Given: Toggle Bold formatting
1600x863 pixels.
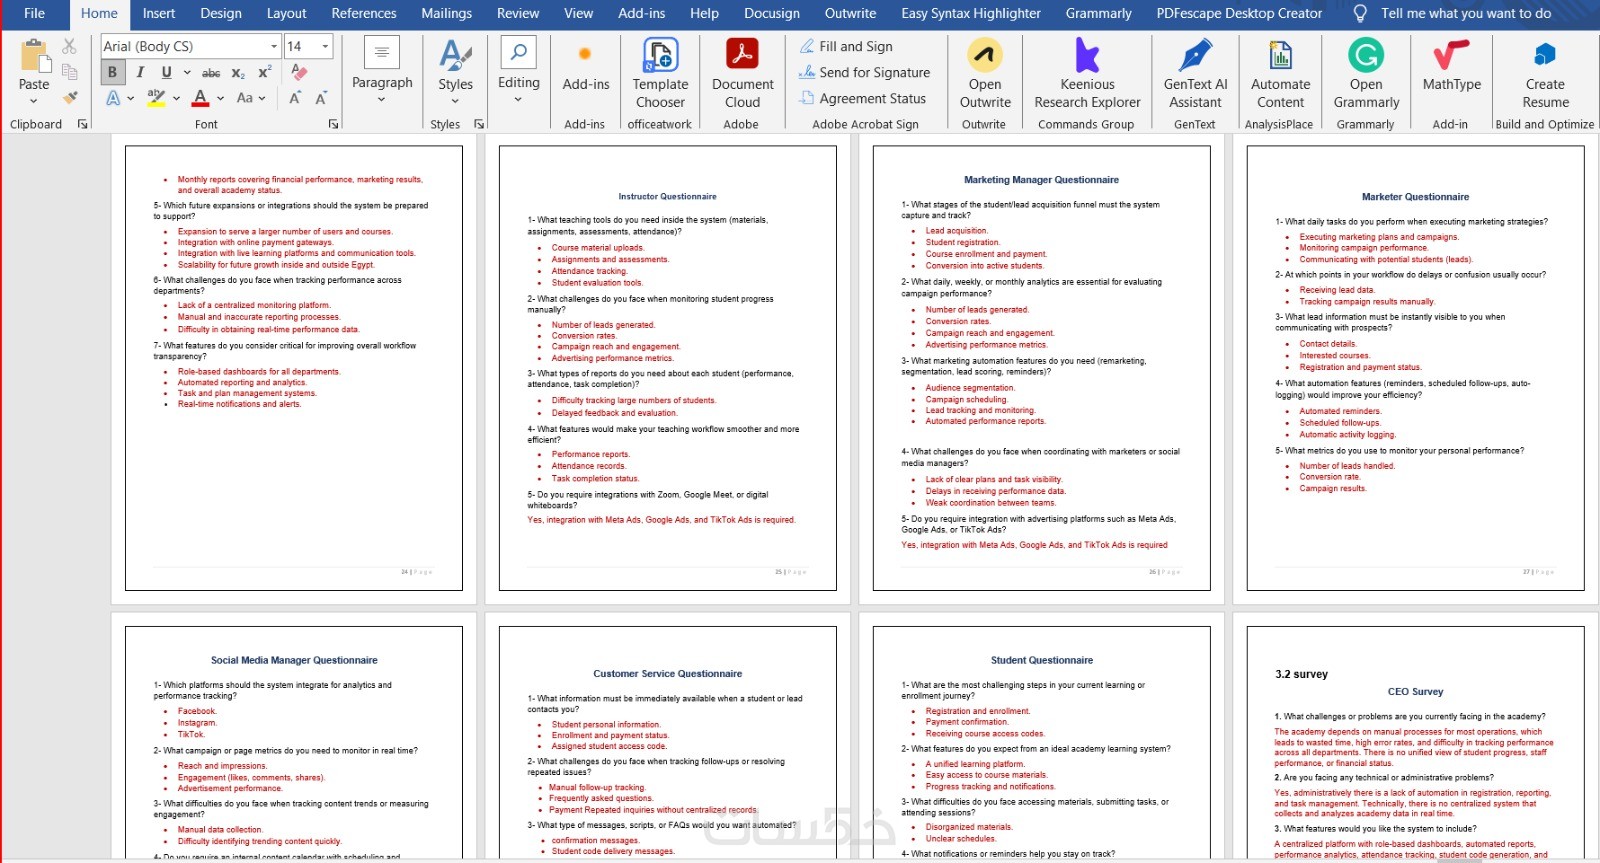Looking at the screenshot, I should pyautogui.click(x=112, y=72).
